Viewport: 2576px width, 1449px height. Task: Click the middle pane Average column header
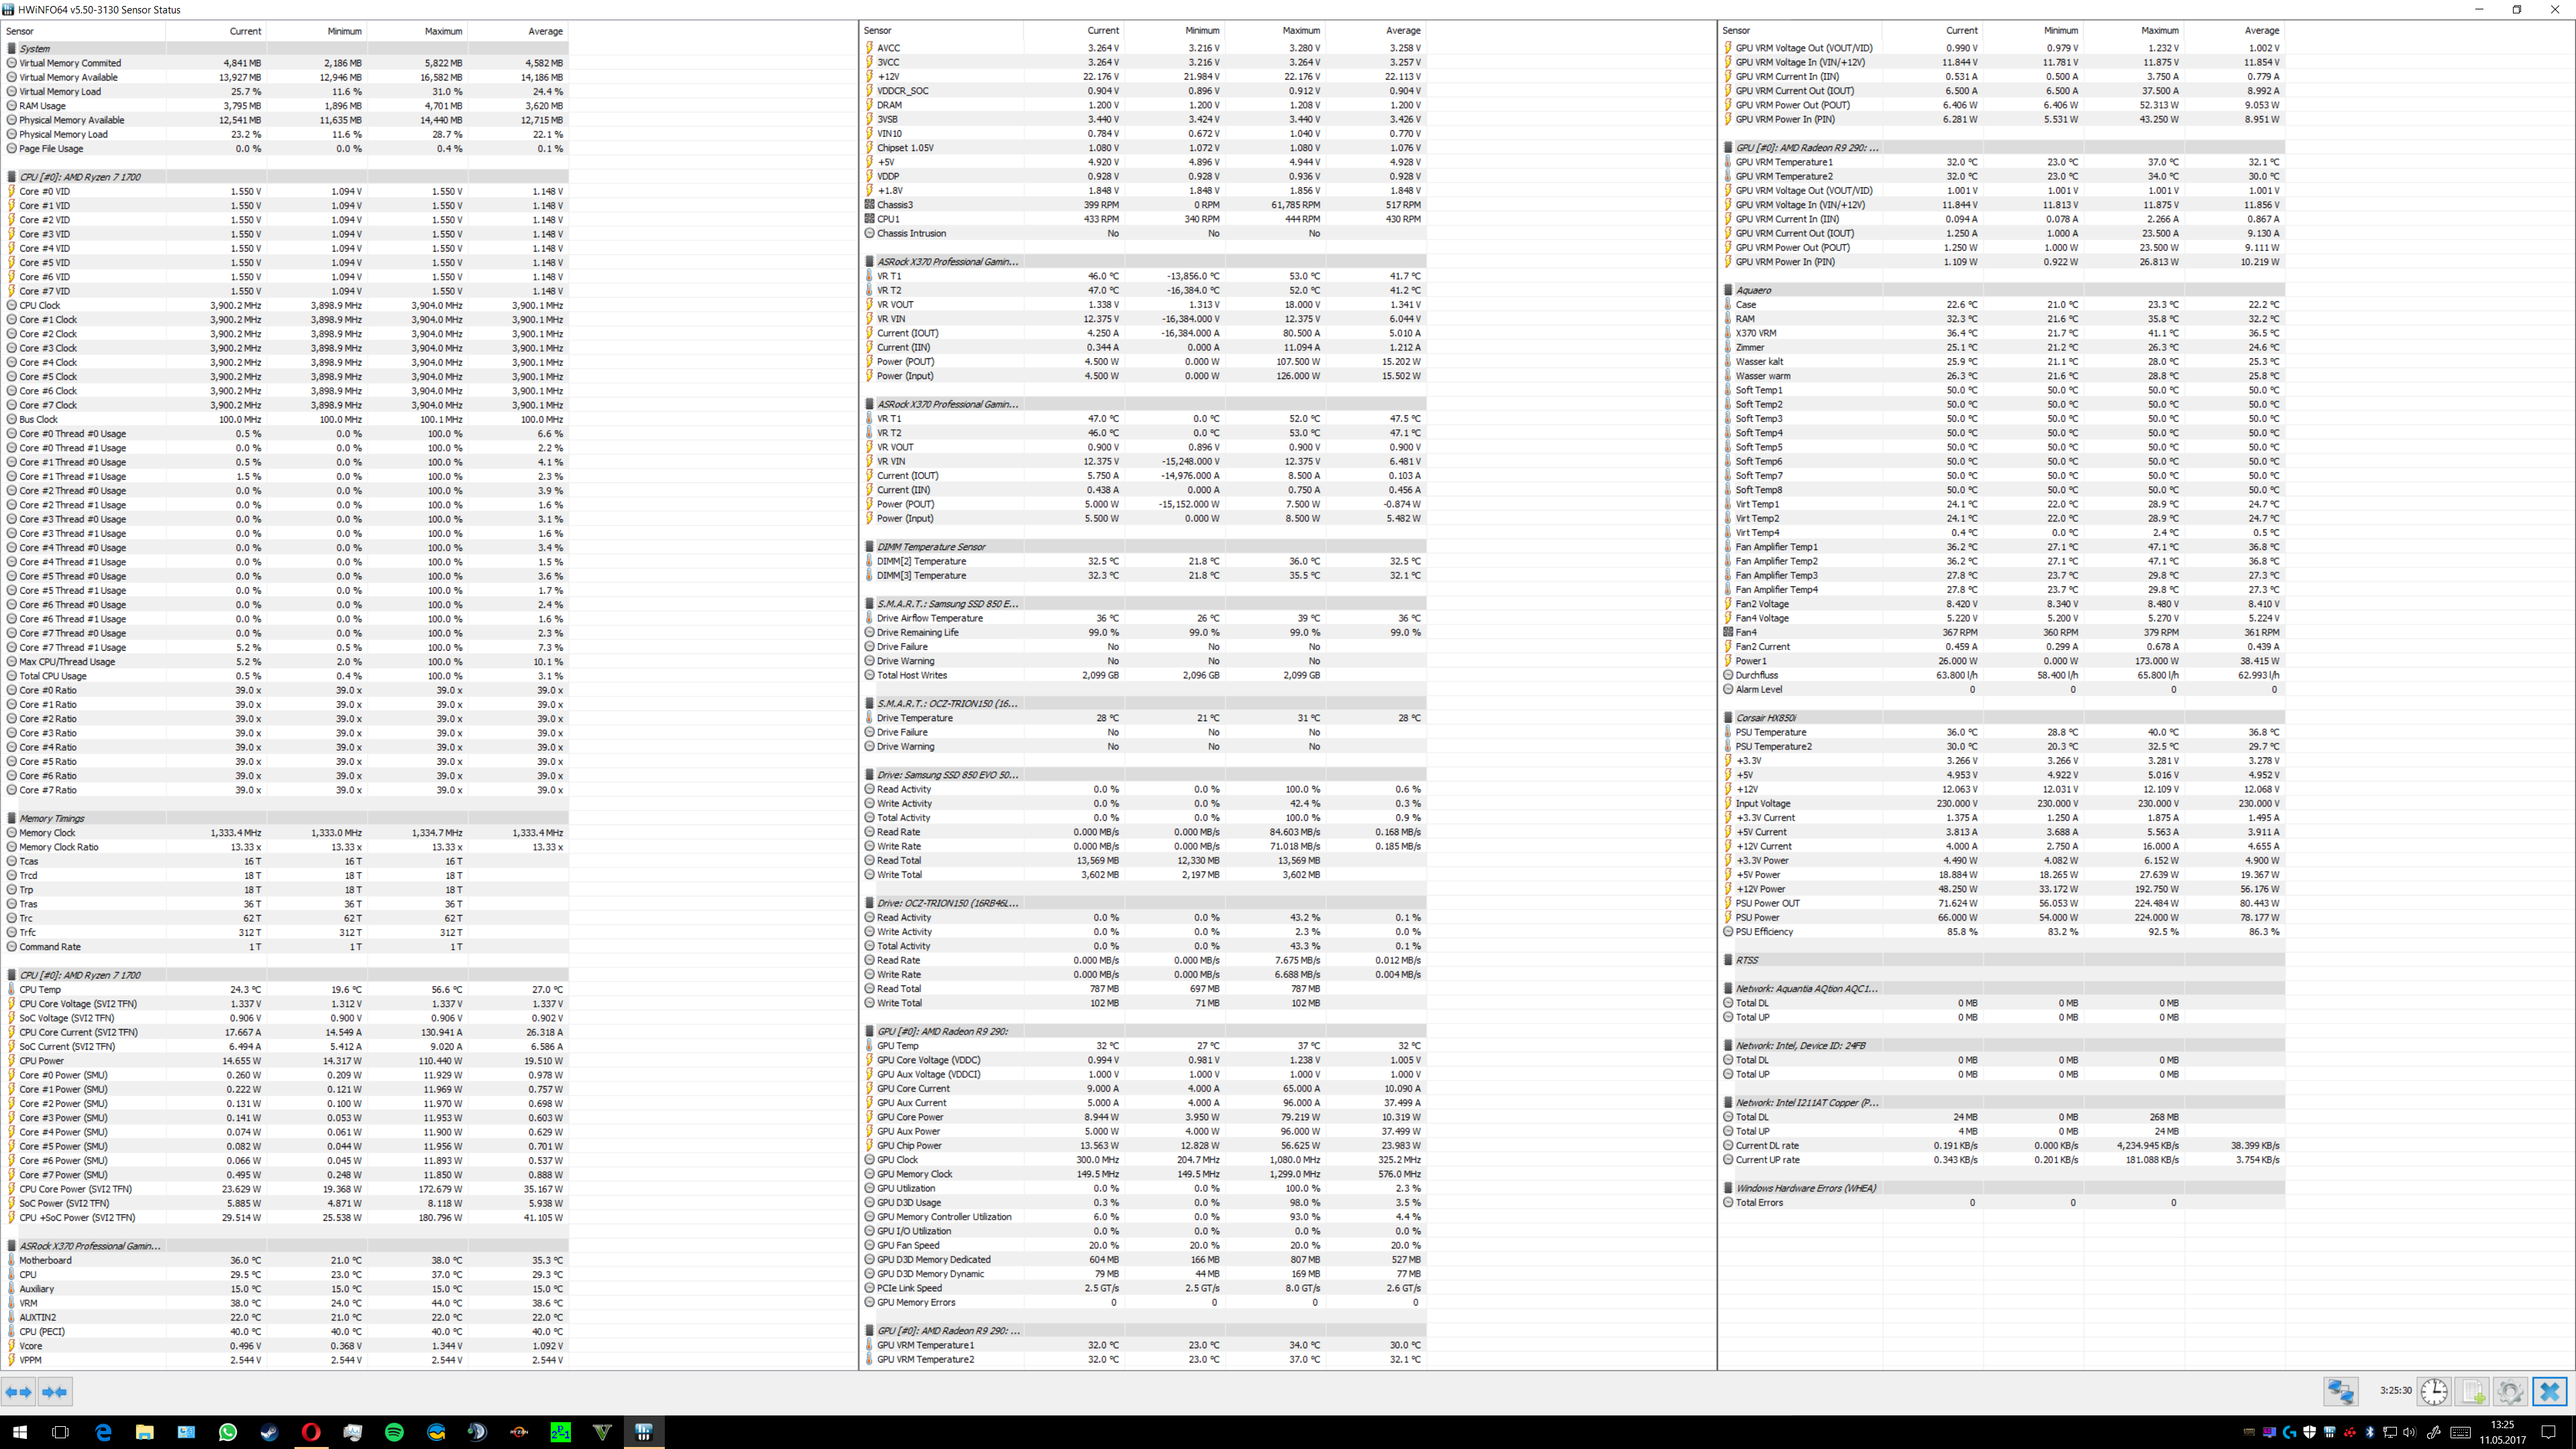(1402, 31)
